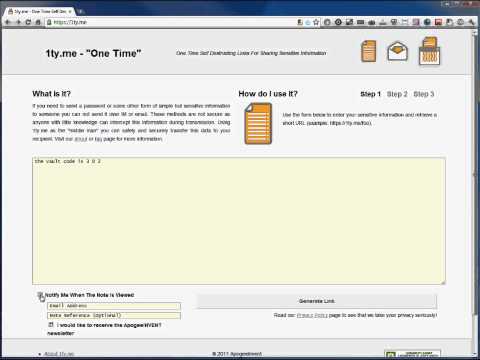This screenshot has width=480, height=360.
Task: Click the 1ty.me - "One Time" site title
Action: tap(93, 53)
